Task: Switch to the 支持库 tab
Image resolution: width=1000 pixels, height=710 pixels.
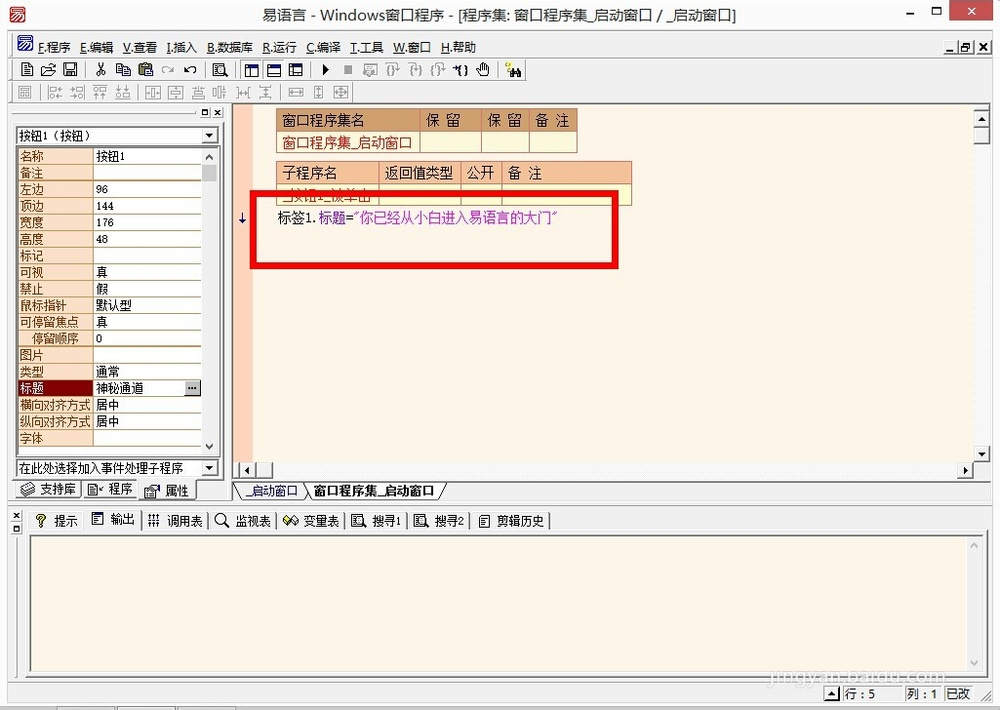Action: (48, 490)
